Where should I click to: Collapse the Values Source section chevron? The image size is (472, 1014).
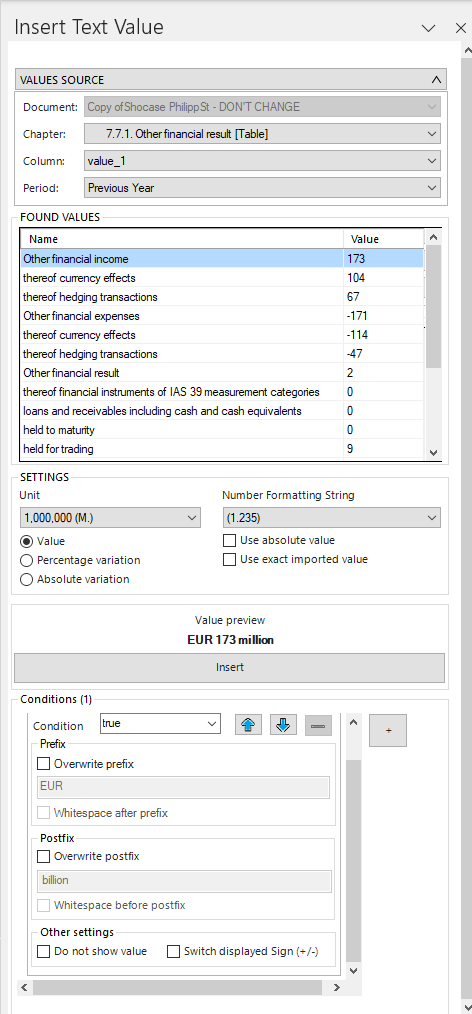(436, 80)
